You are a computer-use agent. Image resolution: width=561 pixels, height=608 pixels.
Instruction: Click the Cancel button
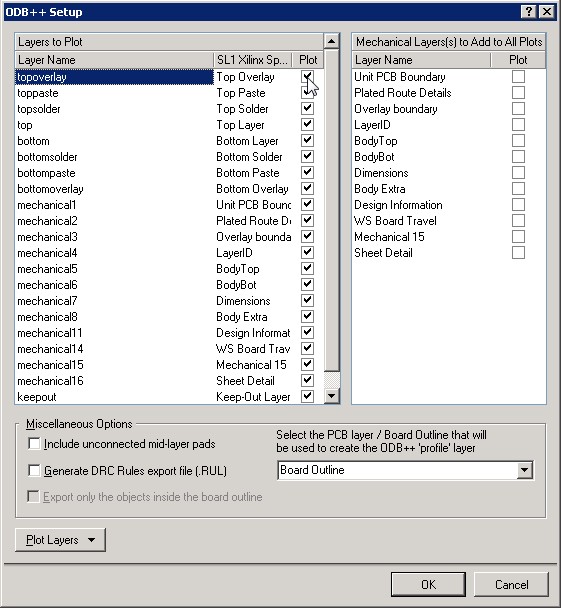(x=511, y=584)
